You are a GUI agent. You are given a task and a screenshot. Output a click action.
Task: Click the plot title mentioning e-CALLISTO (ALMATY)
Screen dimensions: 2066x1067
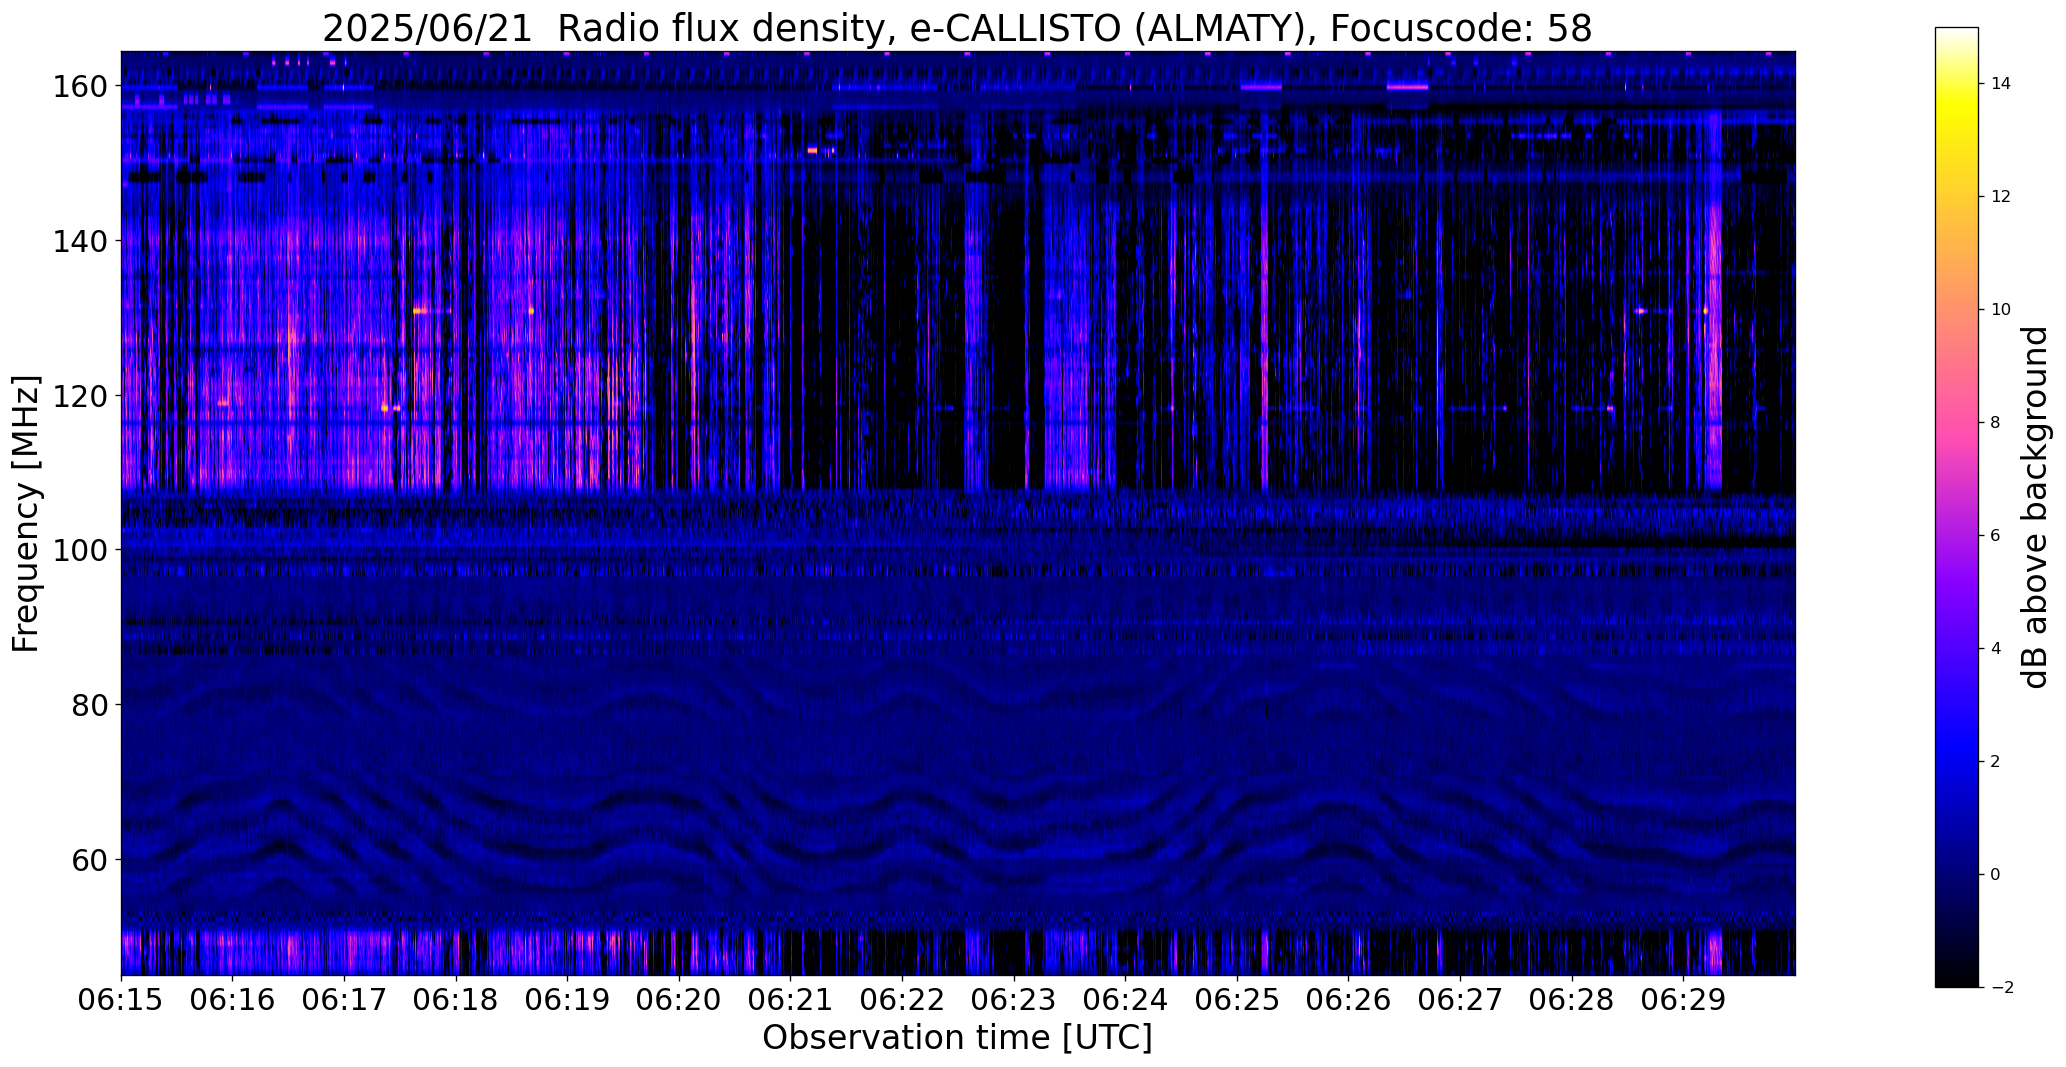tap(957, 29)
